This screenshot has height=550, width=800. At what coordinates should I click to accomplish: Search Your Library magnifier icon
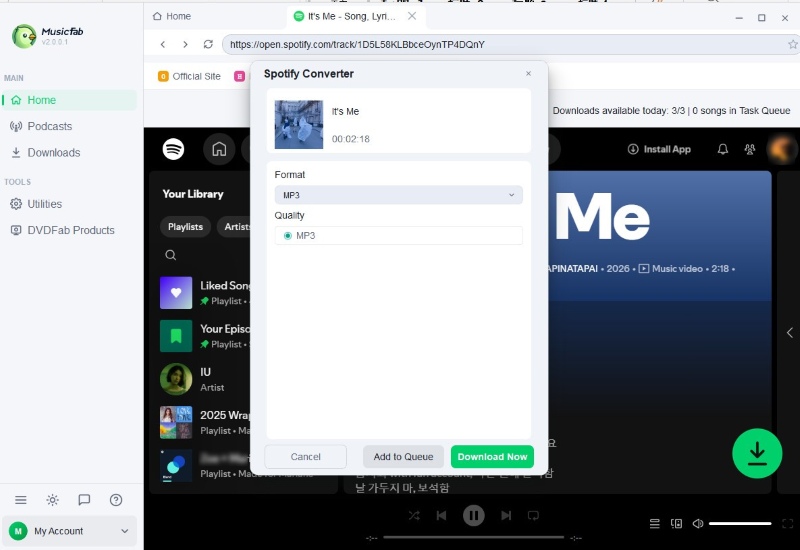point(171,255)
